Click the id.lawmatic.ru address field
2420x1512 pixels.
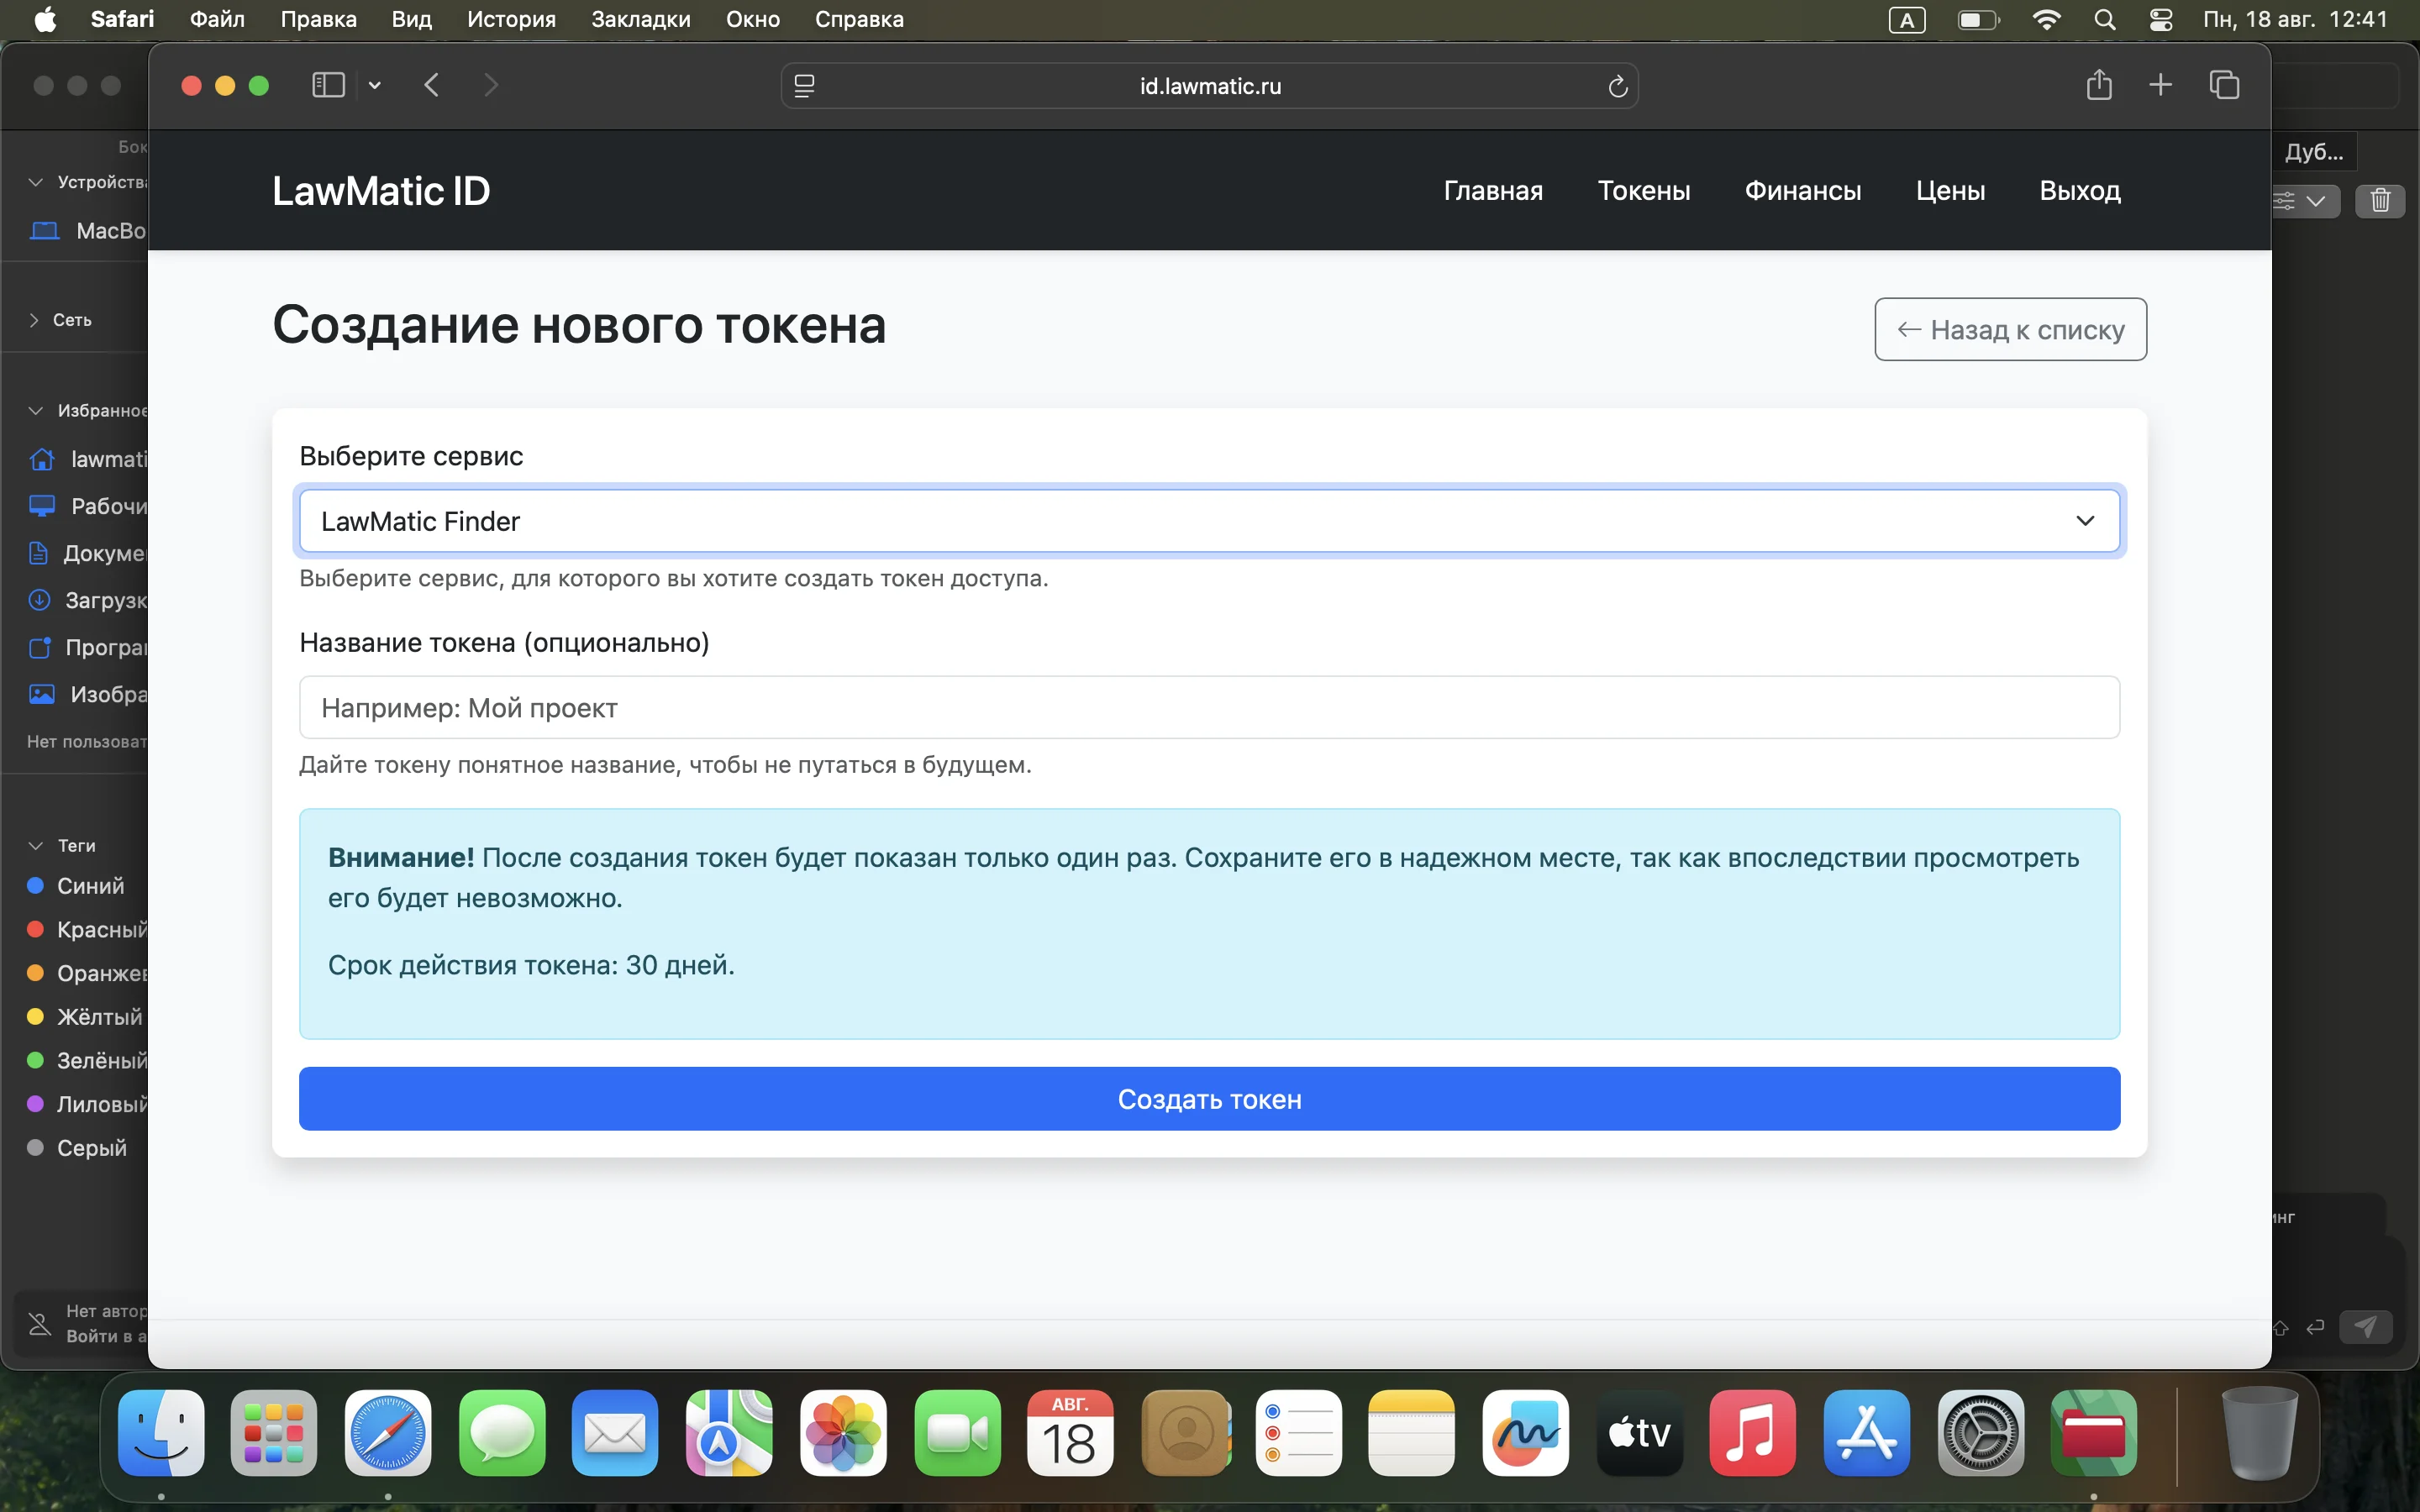click(x=1209, y=86)
